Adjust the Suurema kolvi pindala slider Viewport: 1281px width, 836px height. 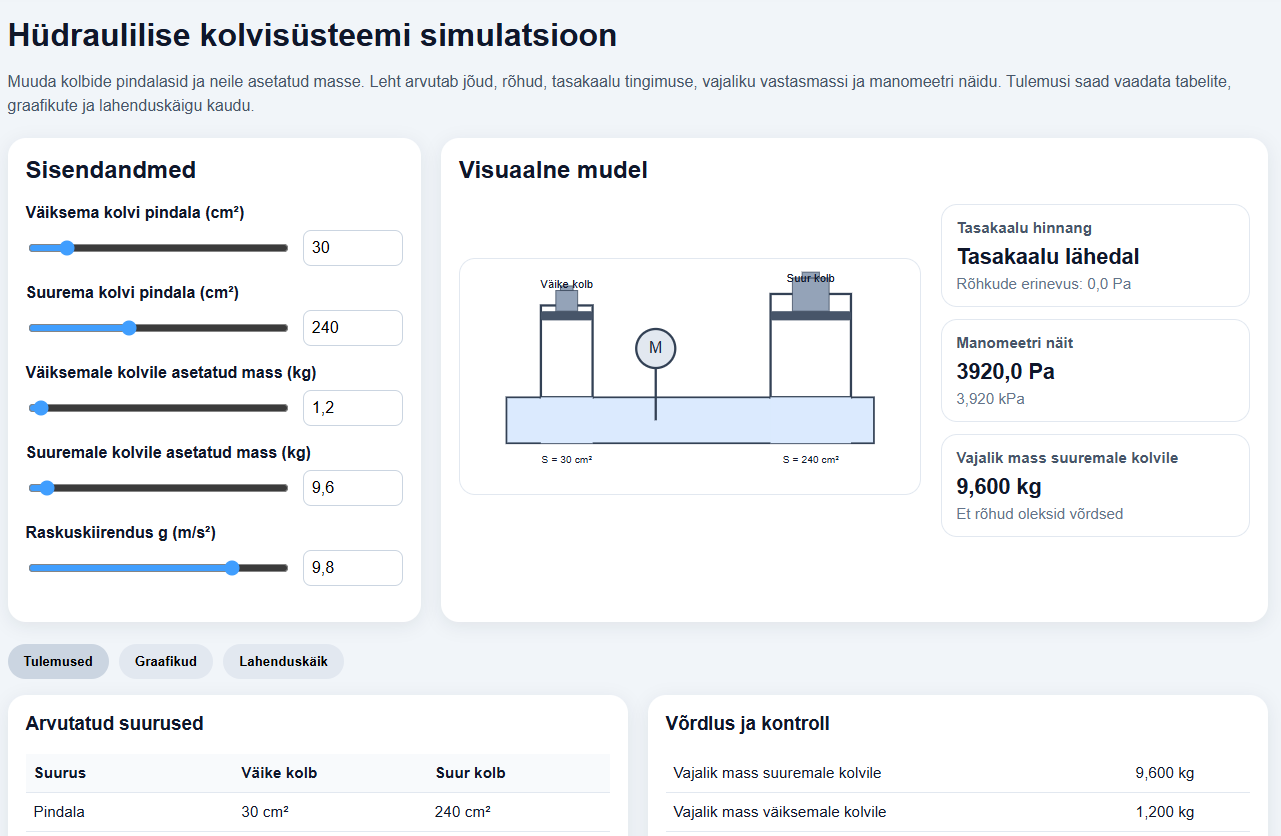(158, 328)
